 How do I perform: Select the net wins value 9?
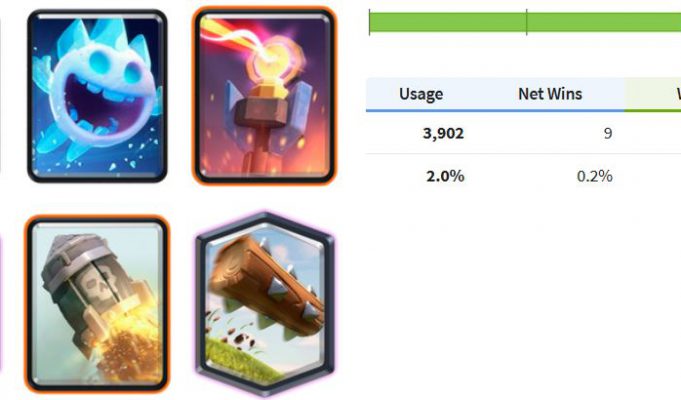[x=608, y=133]
